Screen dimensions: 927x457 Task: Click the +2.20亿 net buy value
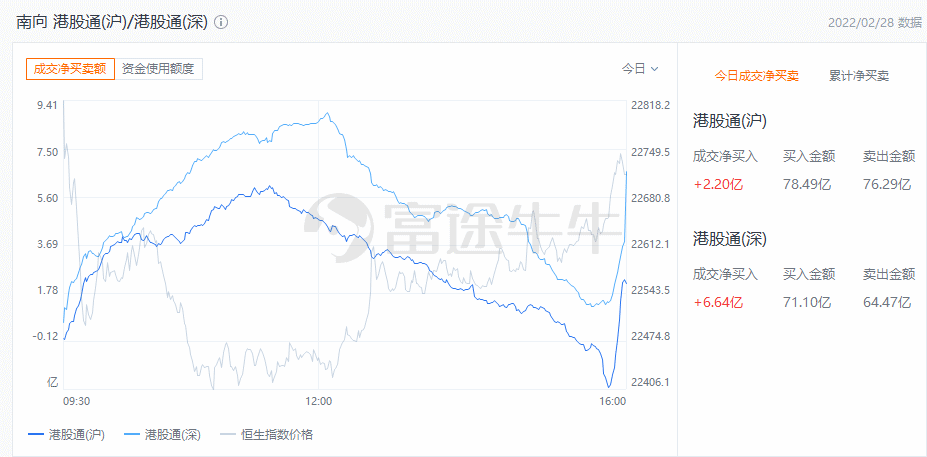[718, 184]
